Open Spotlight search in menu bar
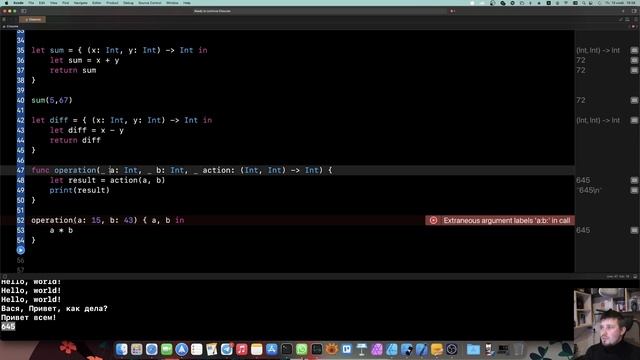This screenshot has height=360, width=640. tap(584, 3)
